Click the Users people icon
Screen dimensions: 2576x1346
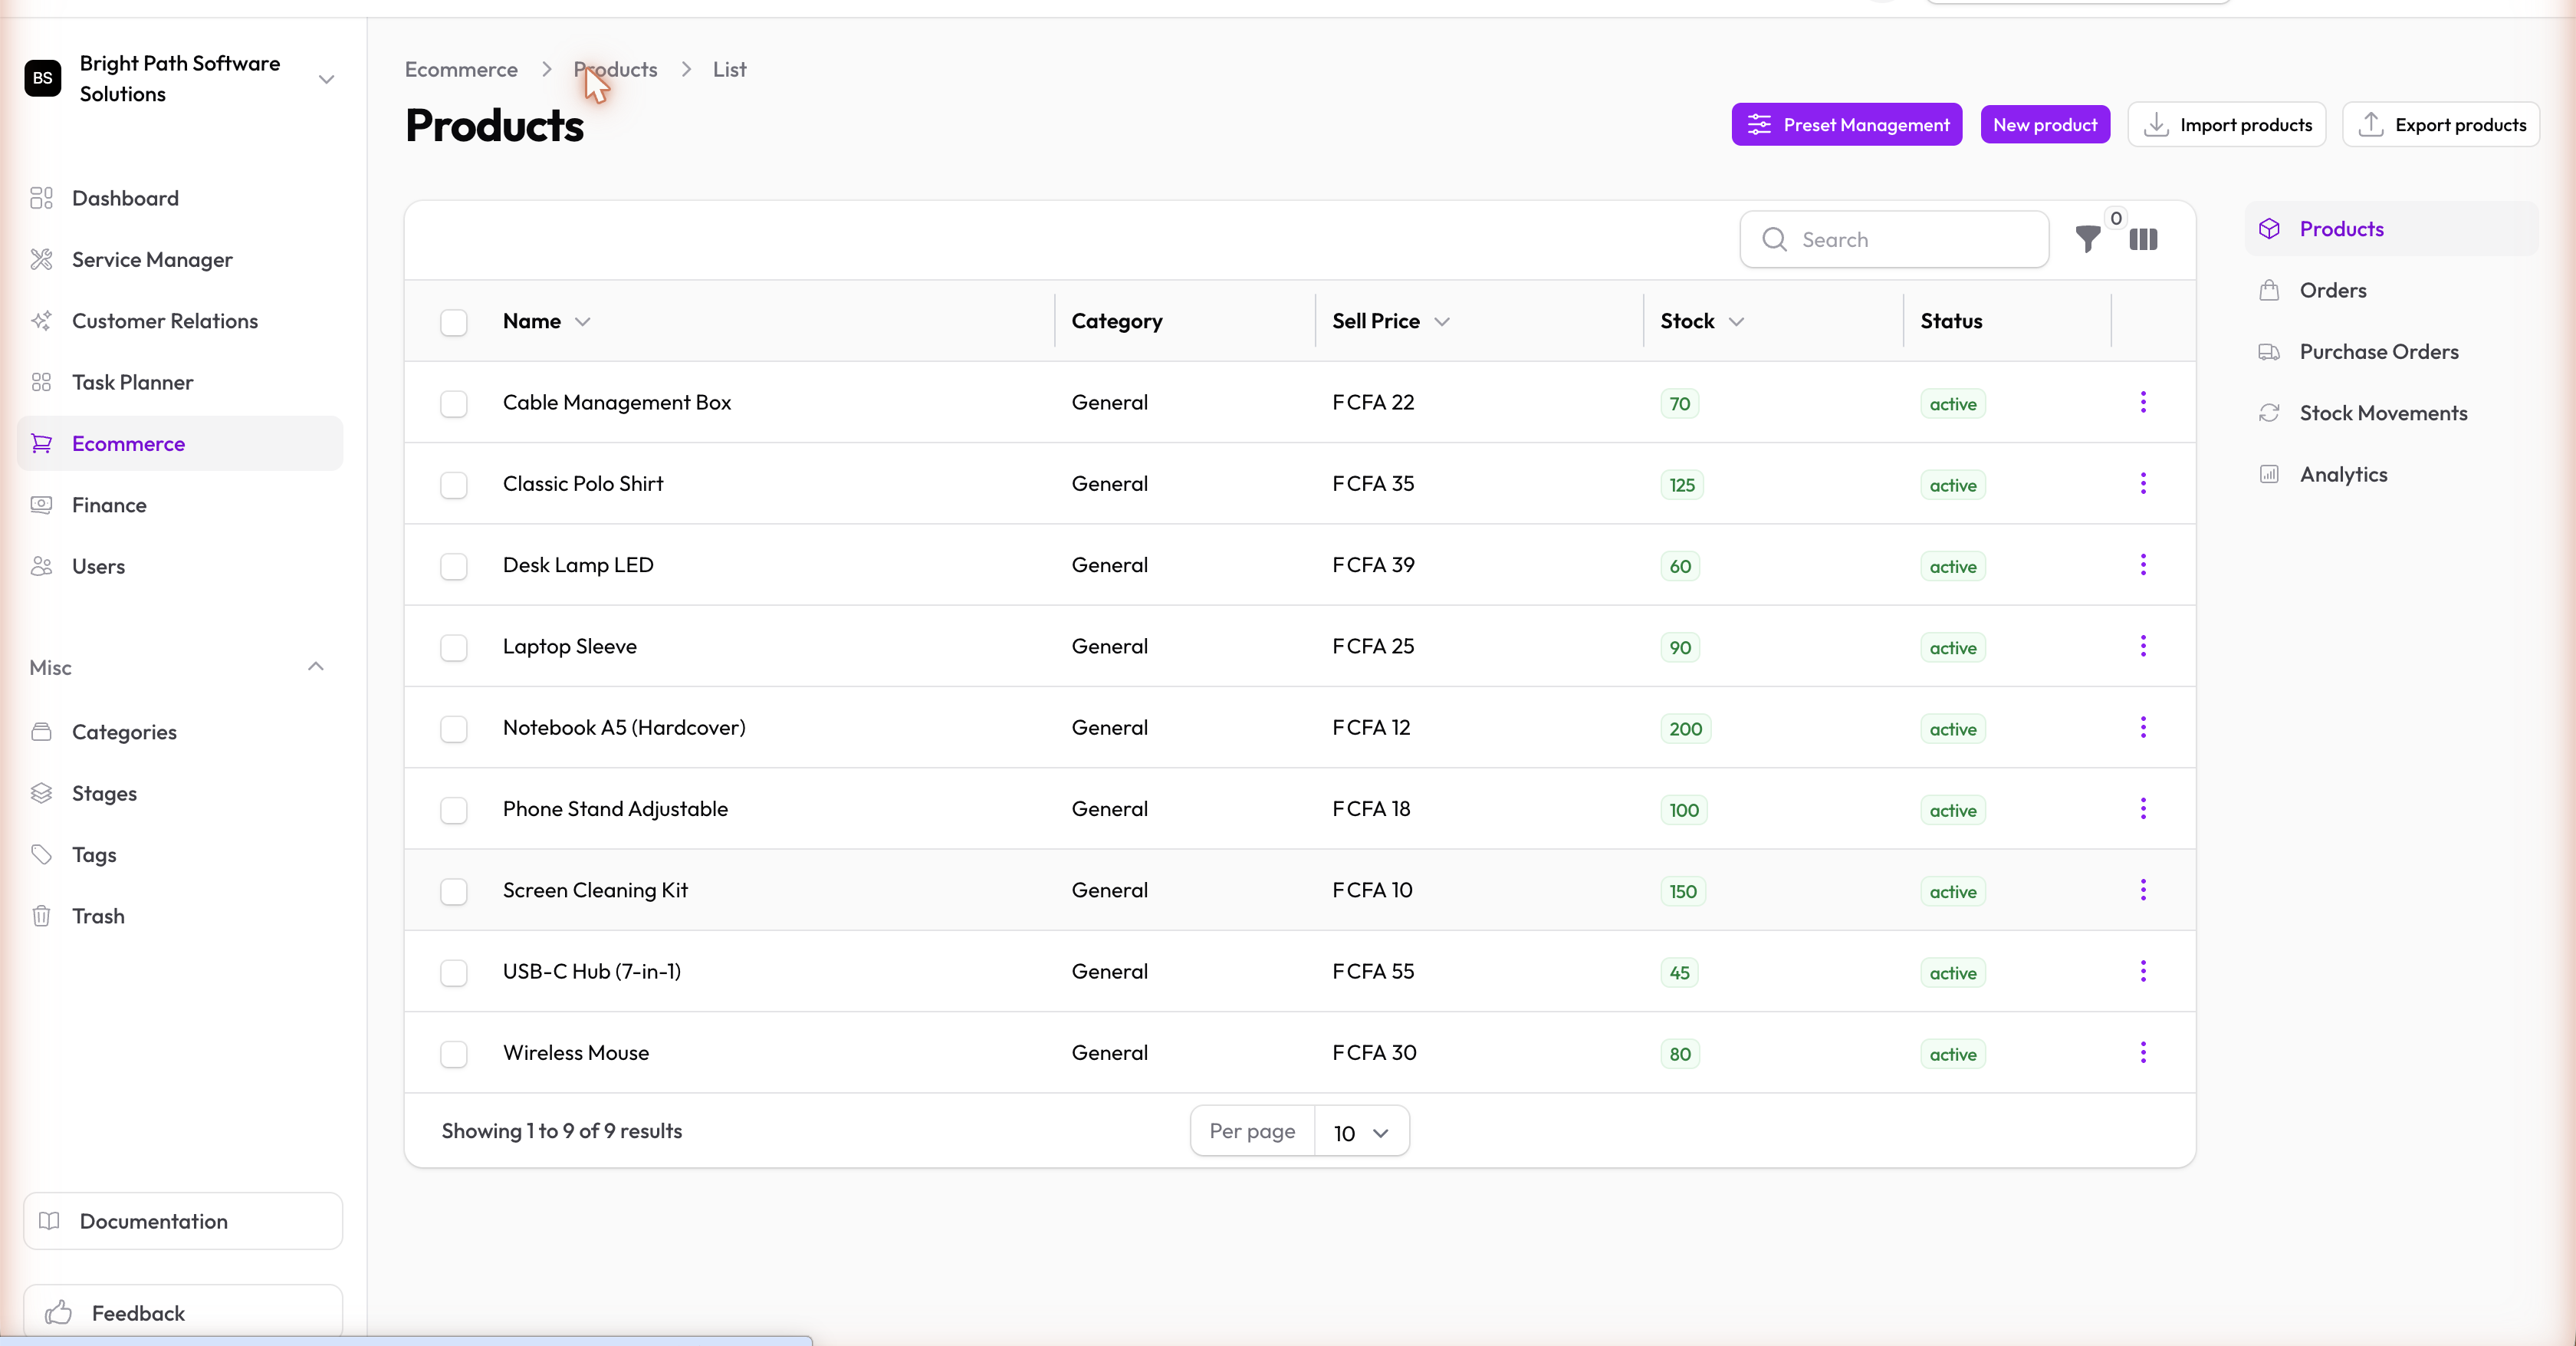pyautogui.click(x=41, y=566)
